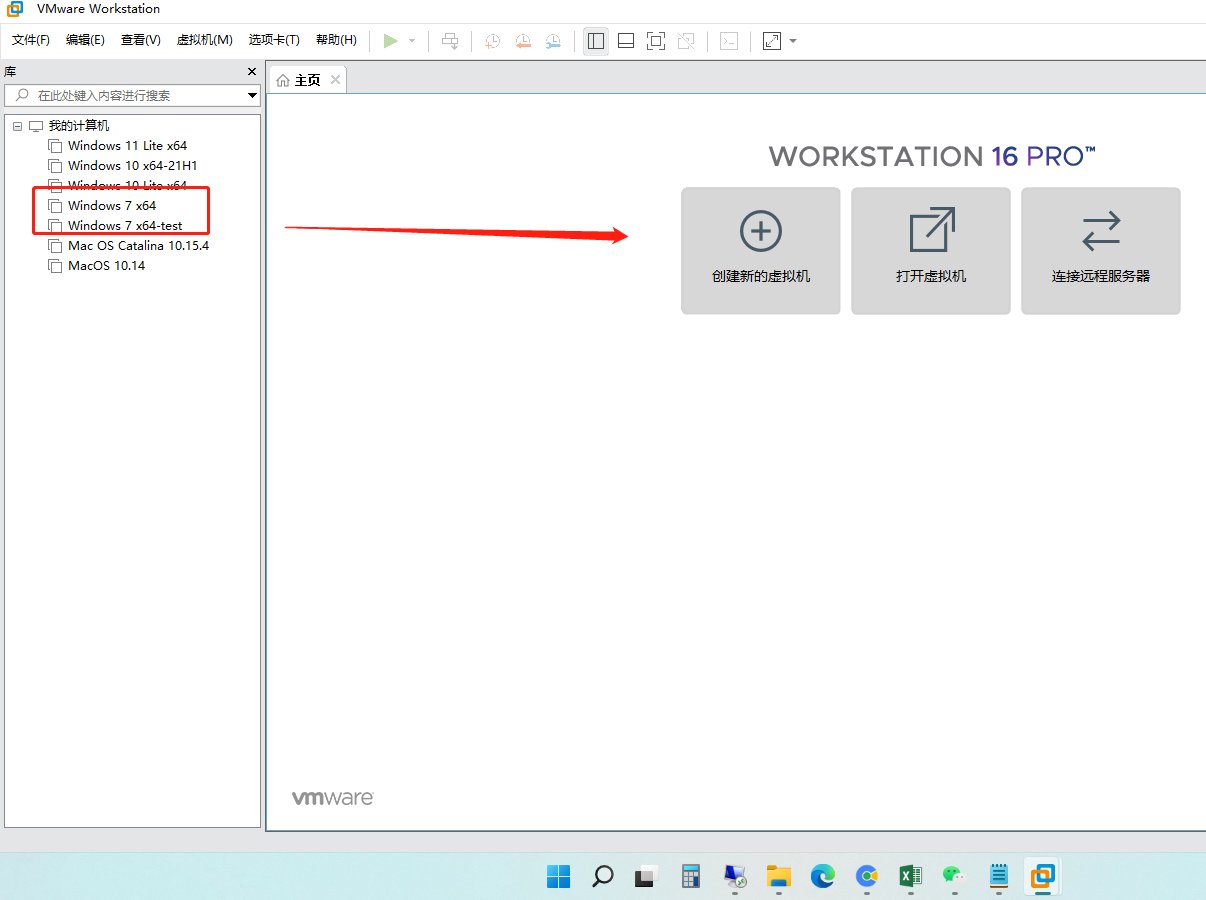The width and height of the screenshot is (1206, 900).
Task: Open Remote Desktop taskbar icon
Action: (x=735, y=876)
